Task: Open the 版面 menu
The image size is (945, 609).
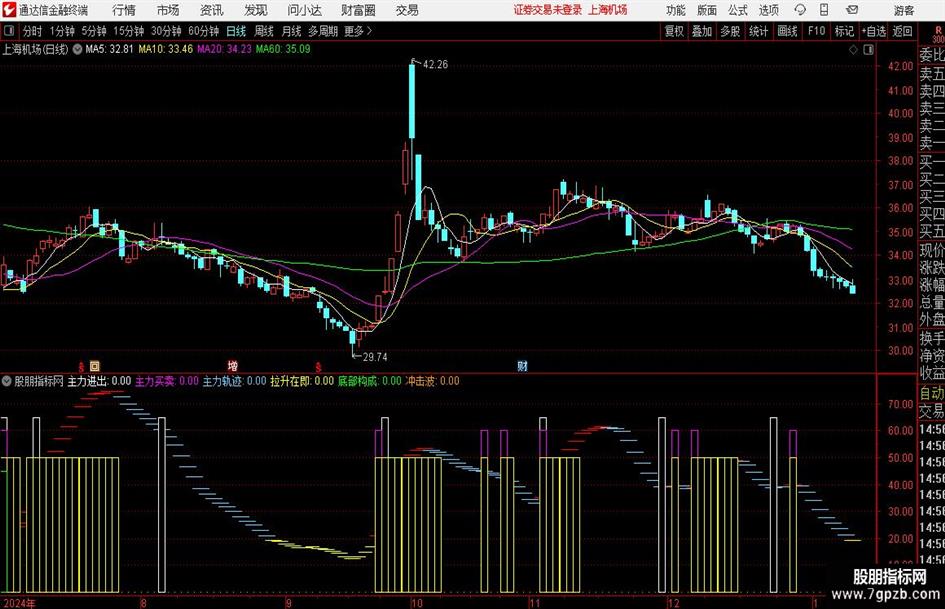Action: click(x=707, y=10)
